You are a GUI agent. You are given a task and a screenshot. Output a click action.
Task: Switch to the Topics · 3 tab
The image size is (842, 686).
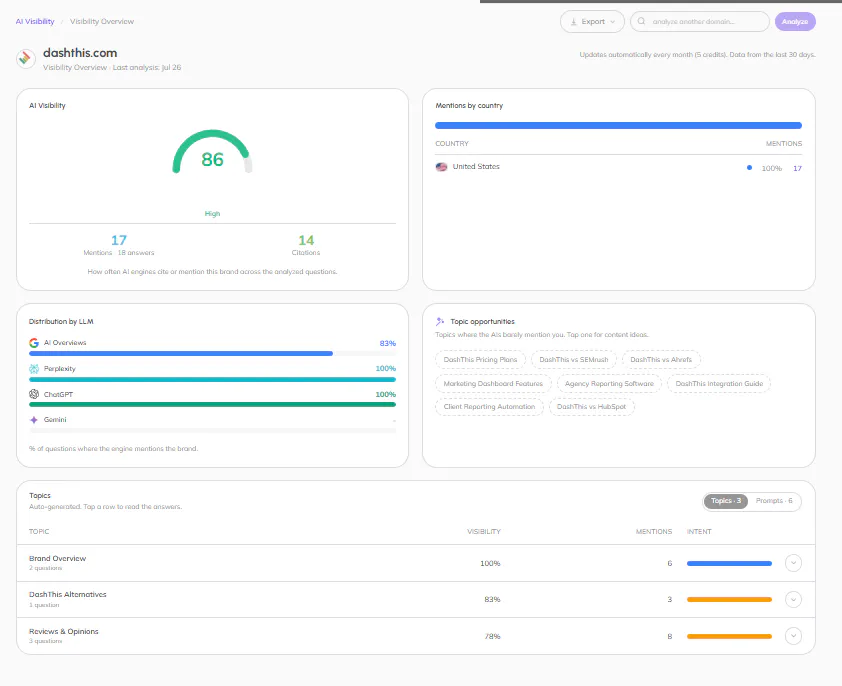[725, 501]
